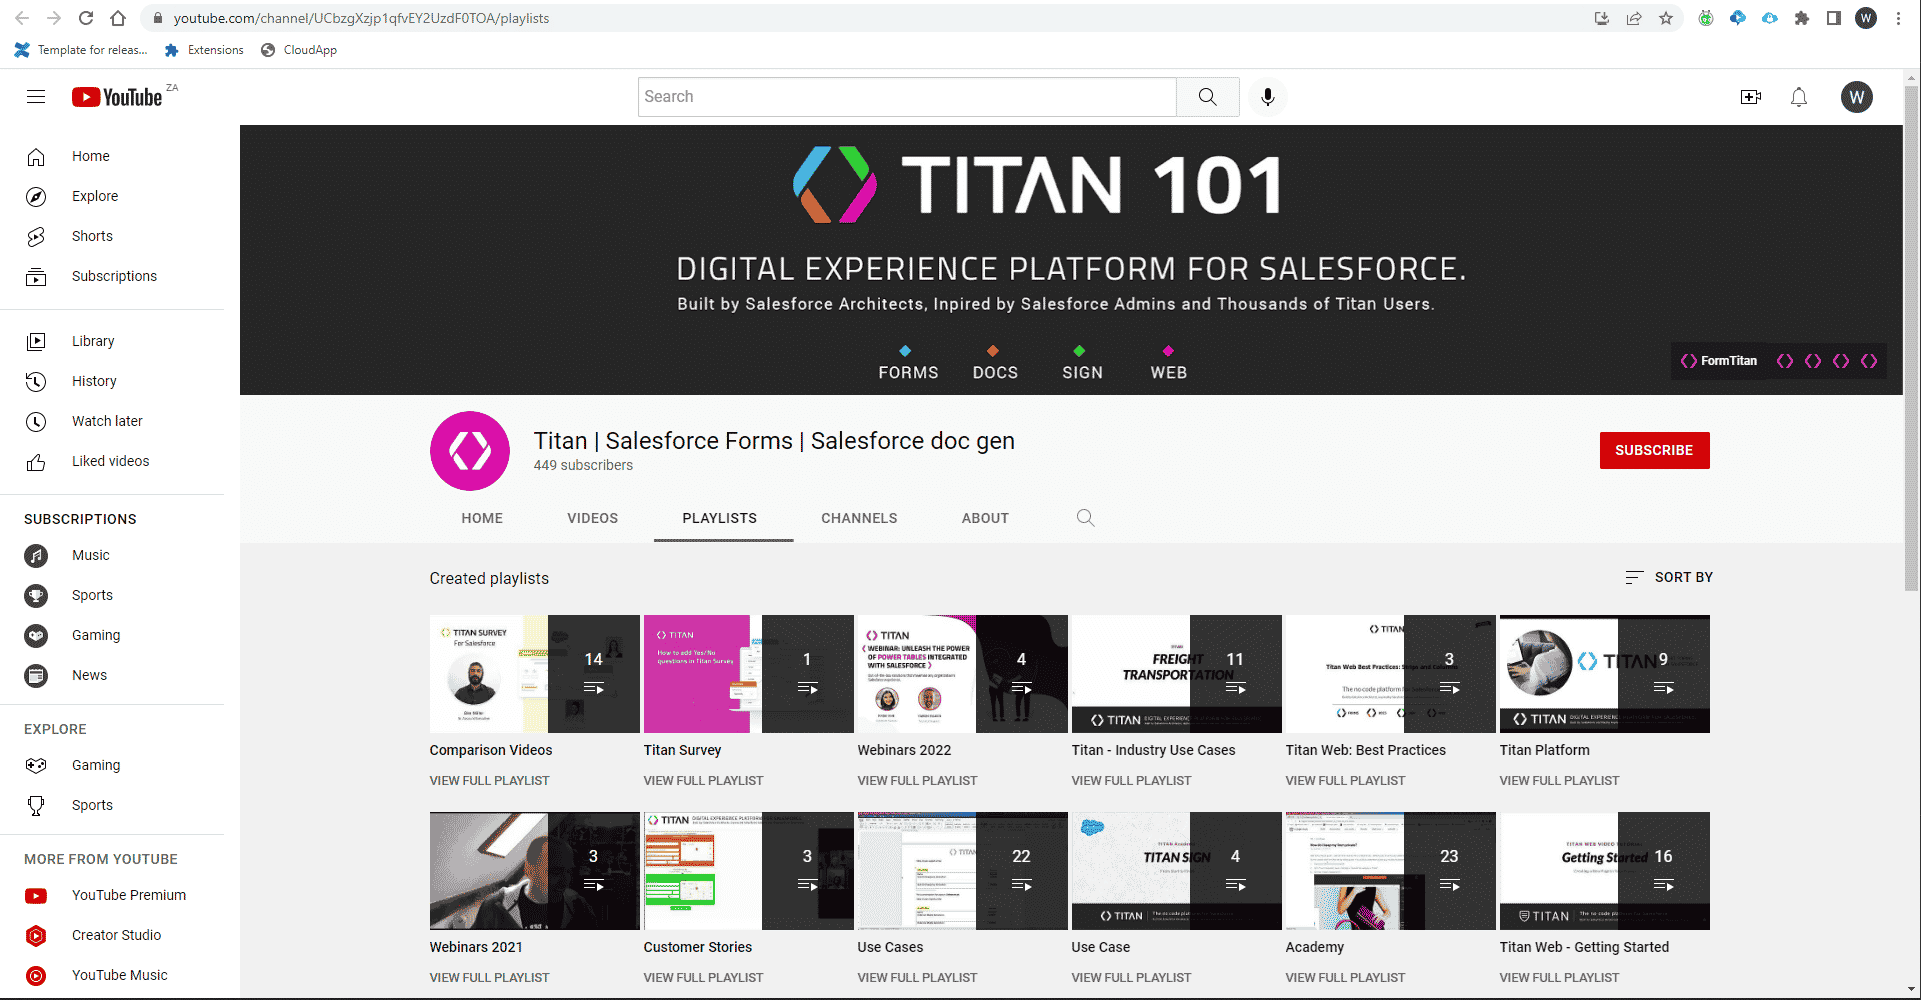Open the W account avatar menu
Viewport: 1921px width, 1000px height.
click(1857, 97)
